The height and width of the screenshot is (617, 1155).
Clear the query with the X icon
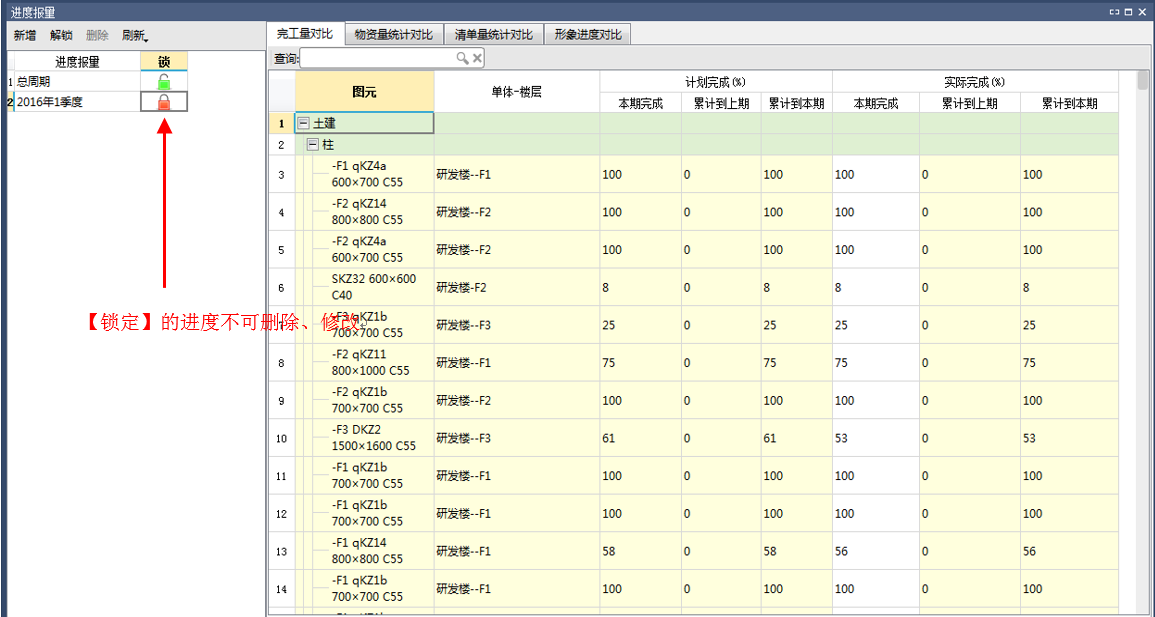tap(477, 58)
